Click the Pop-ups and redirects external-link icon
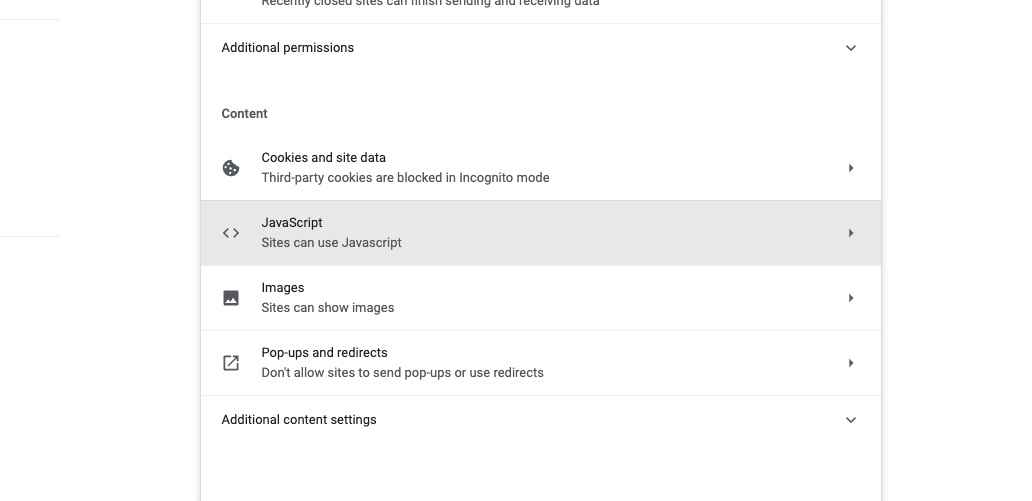The height and width of the screenshot is (501, 1032). tap(230, 363)
